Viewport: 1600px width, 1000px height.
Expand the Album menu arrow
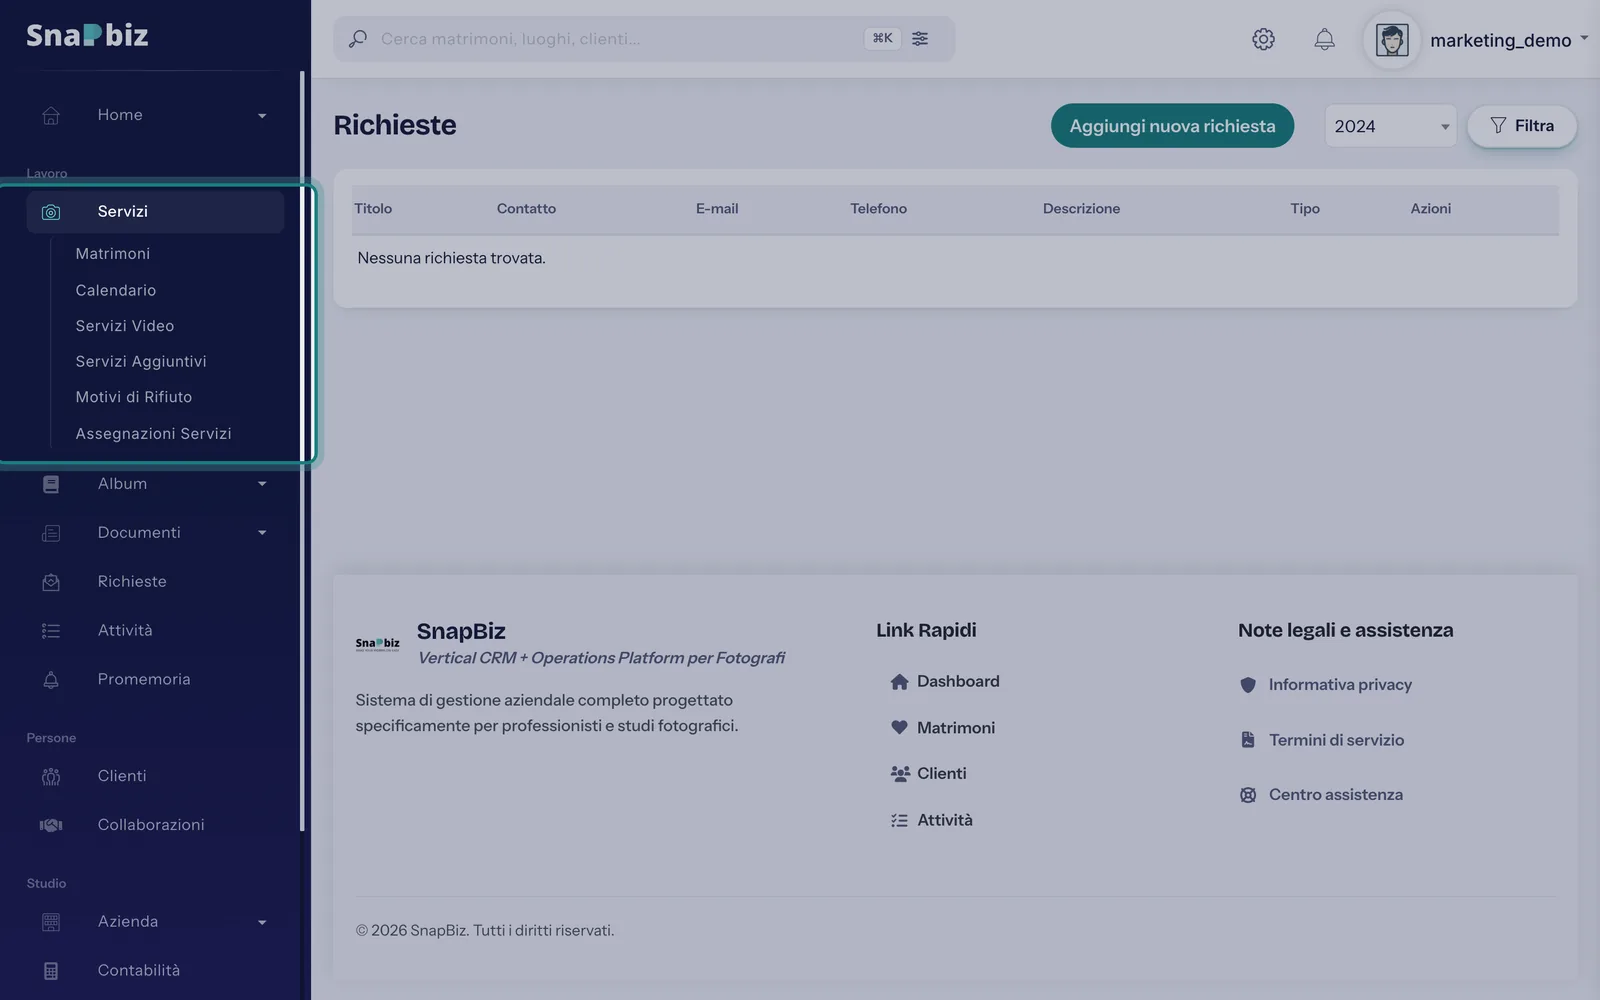click(x=262, y=484)
